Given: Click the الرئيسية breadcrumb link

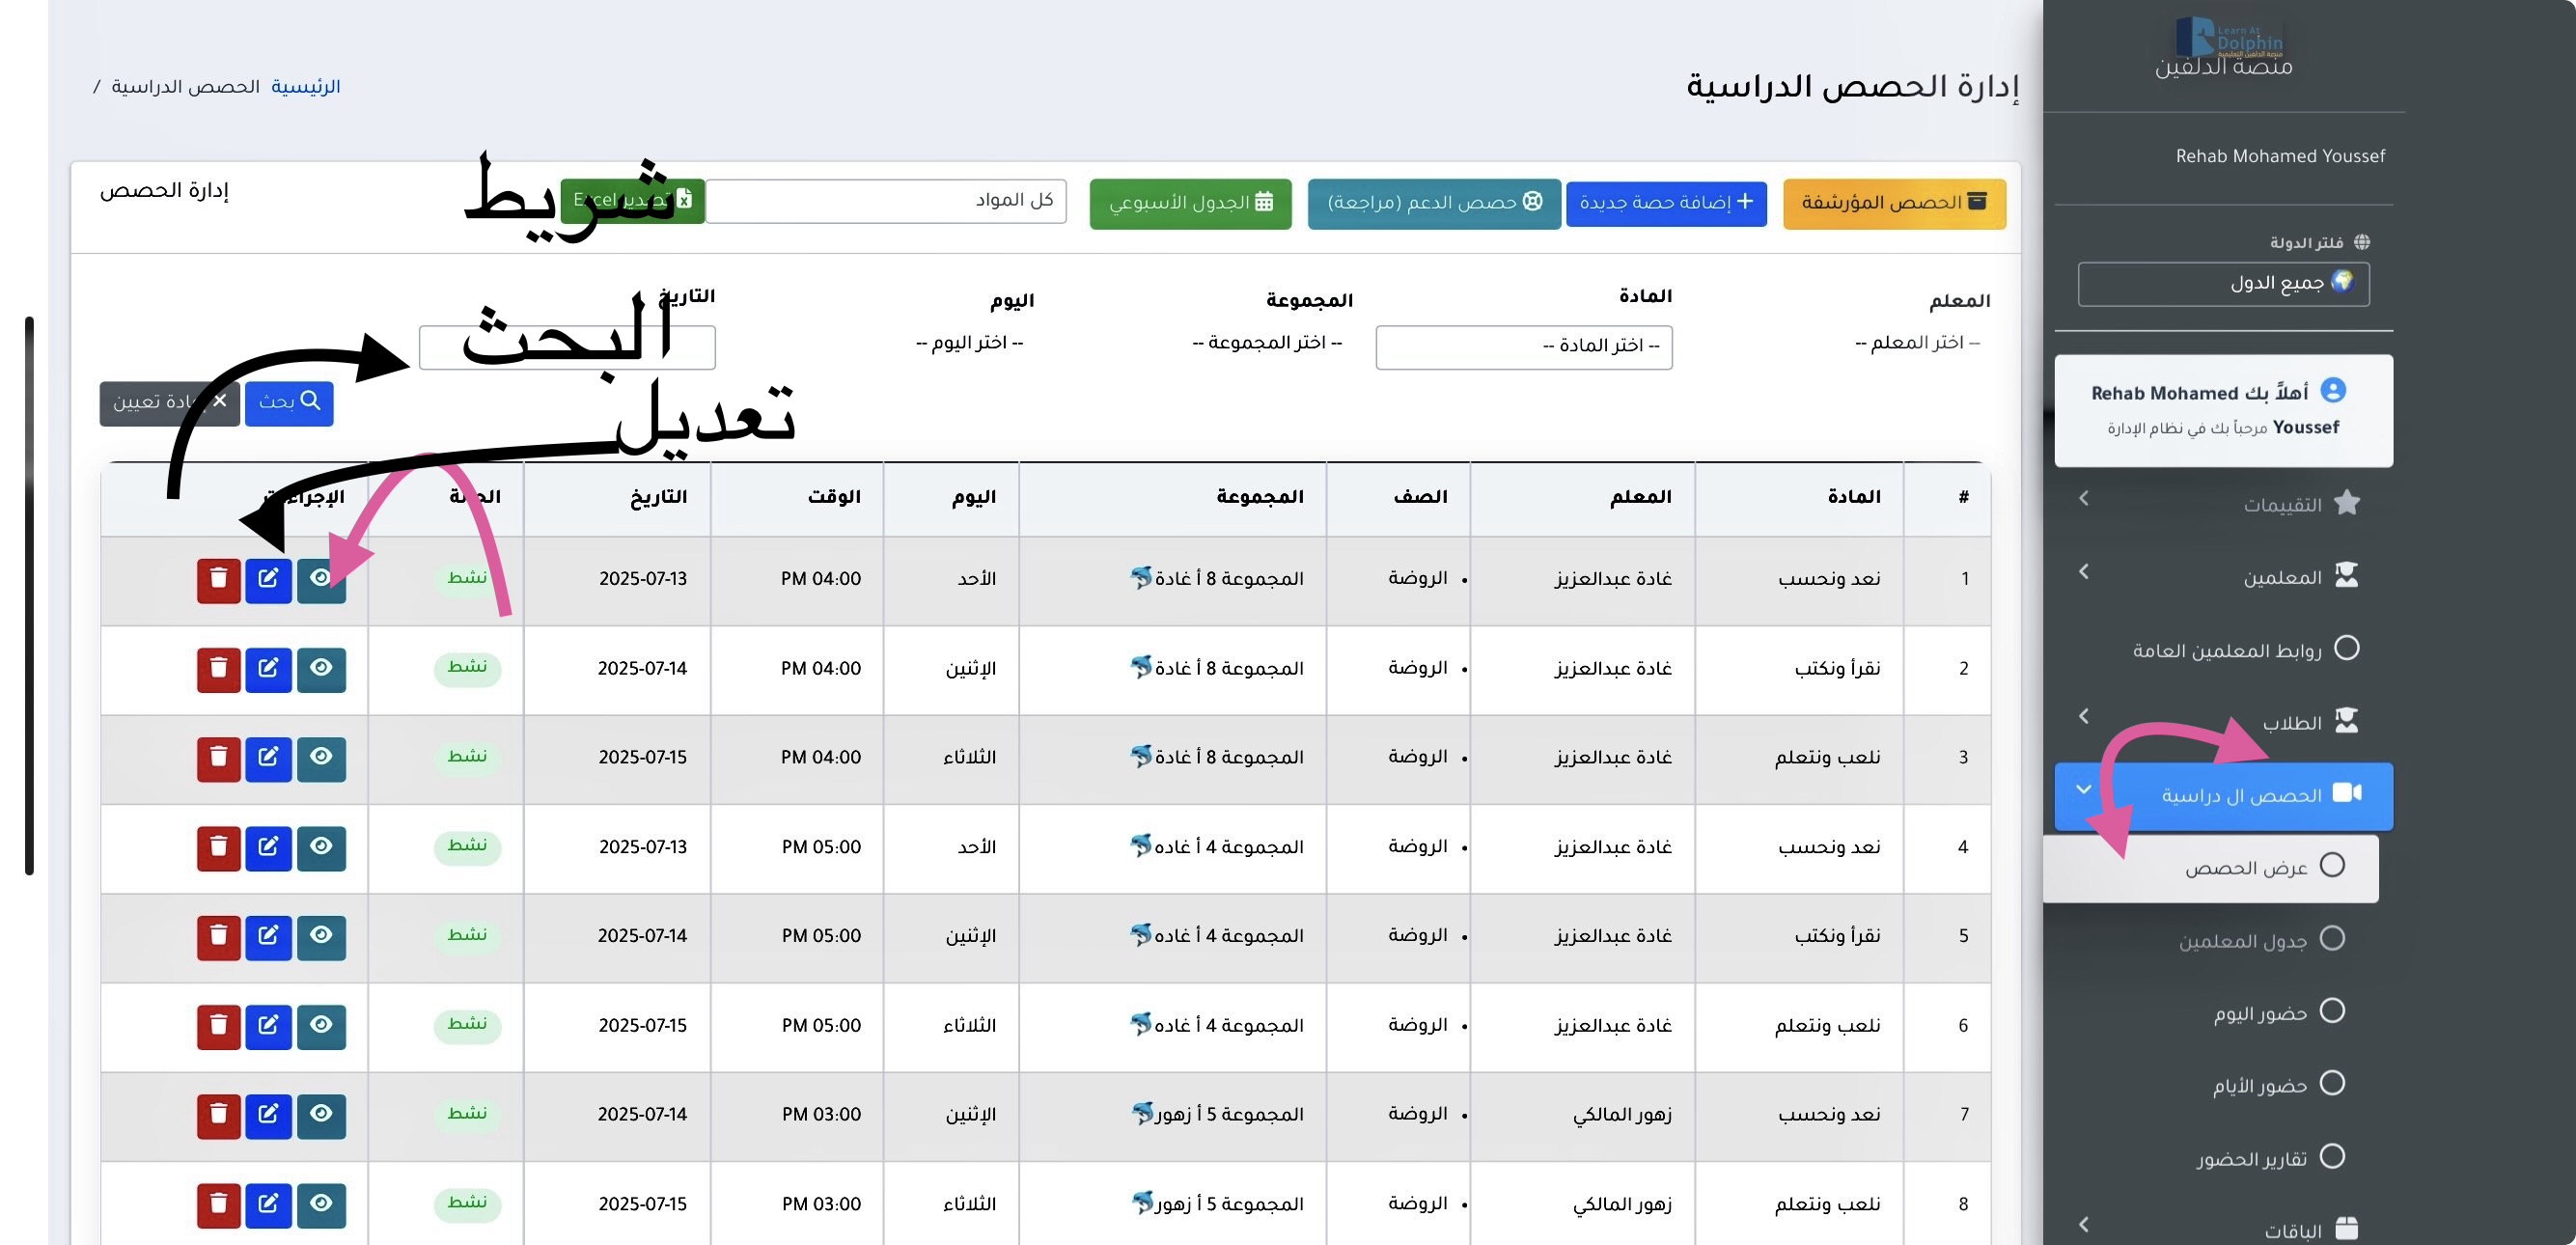Looking at the screenshot, I should point(305,87).
